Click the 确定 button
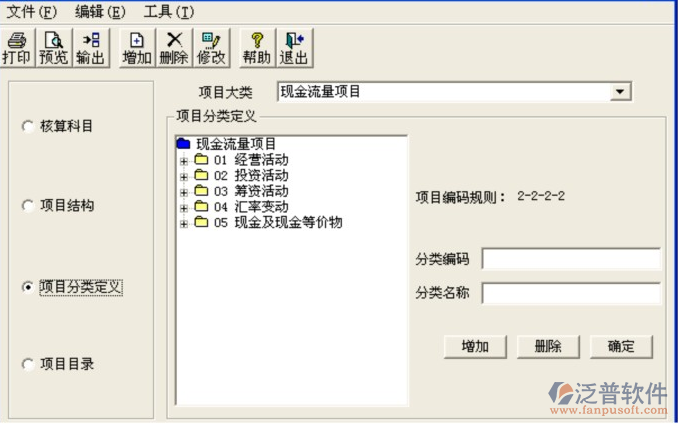 621,346
